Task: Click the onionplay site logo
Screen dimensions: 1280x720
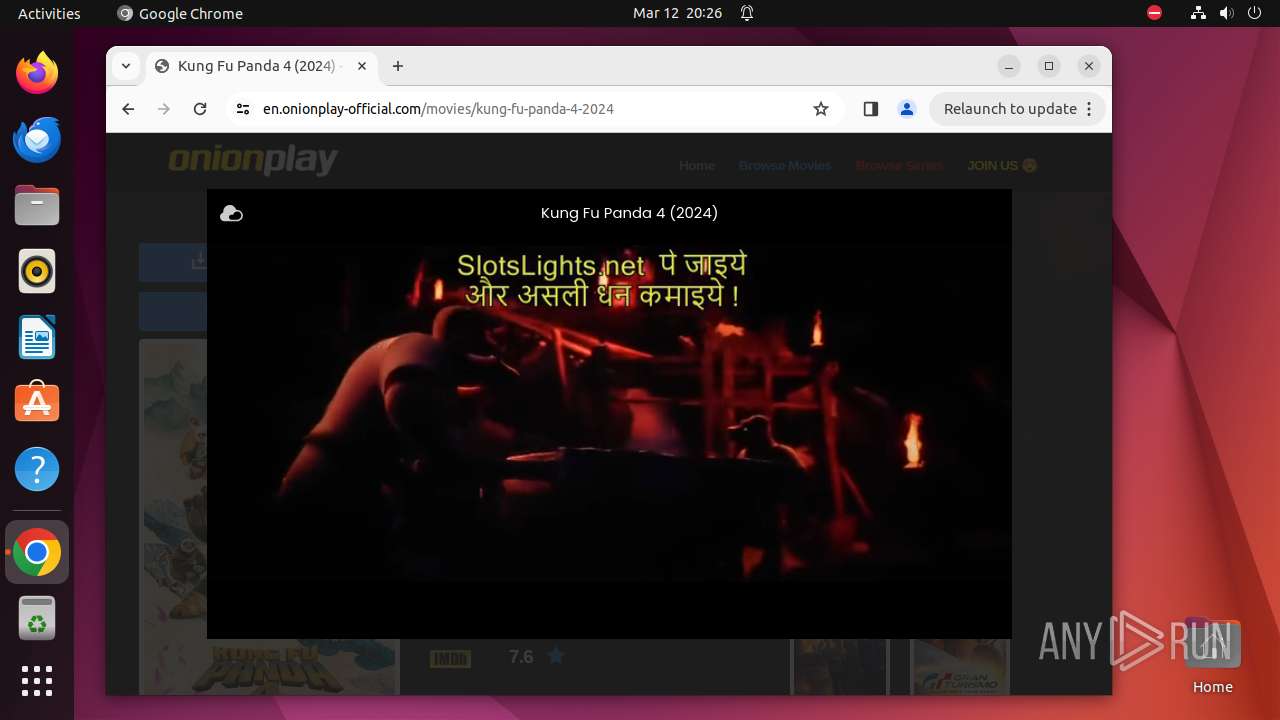Action: 253,160
